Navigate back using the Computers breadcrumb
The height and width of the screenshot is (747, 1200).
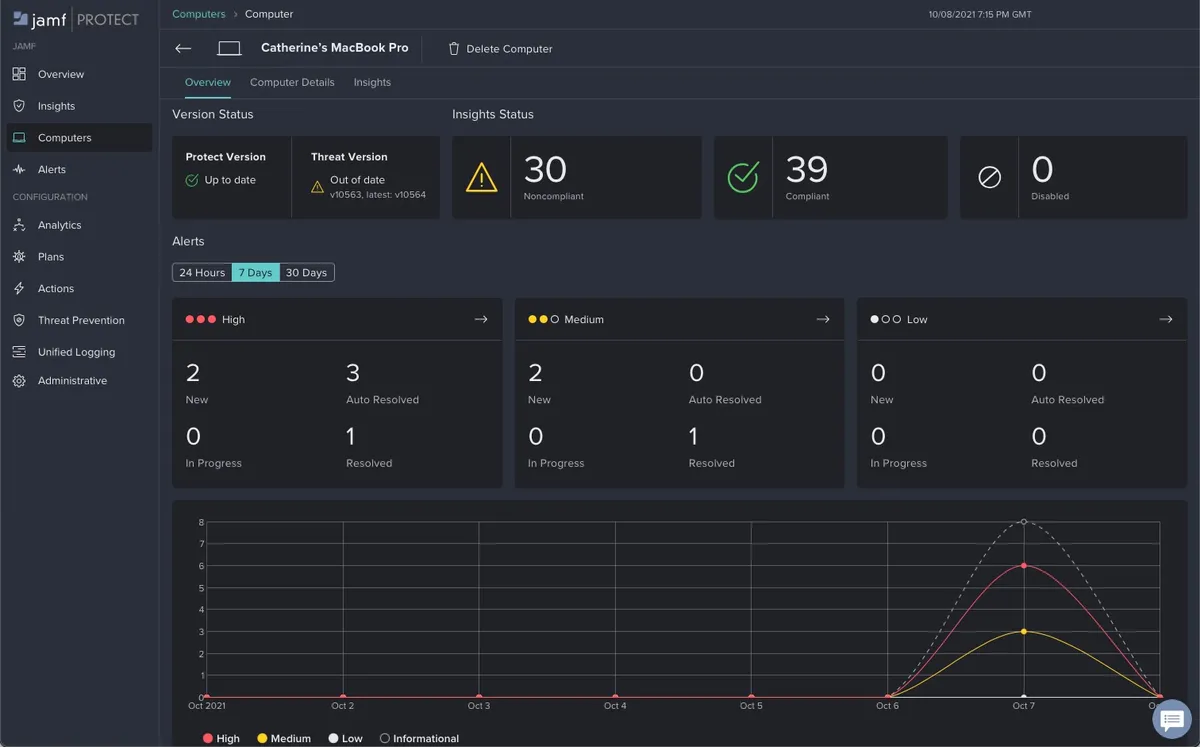198,14
